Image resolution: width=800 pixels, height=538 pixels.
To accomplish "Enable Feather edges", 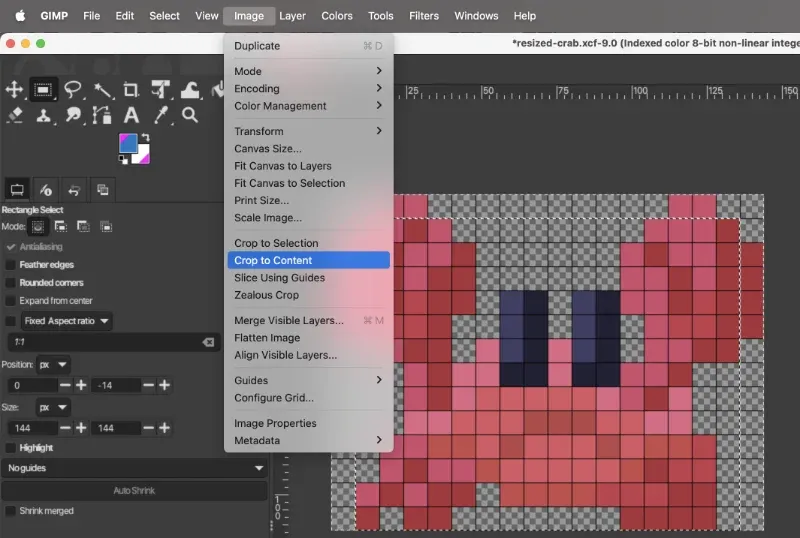I will point(10,265).
